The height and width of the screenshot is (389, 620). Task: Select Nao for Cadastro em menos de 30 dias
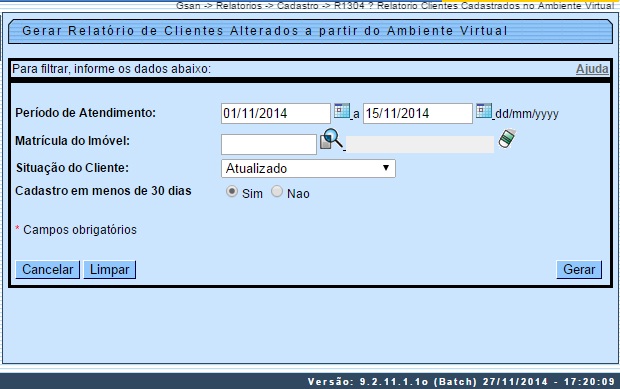[x=277, y=192]
